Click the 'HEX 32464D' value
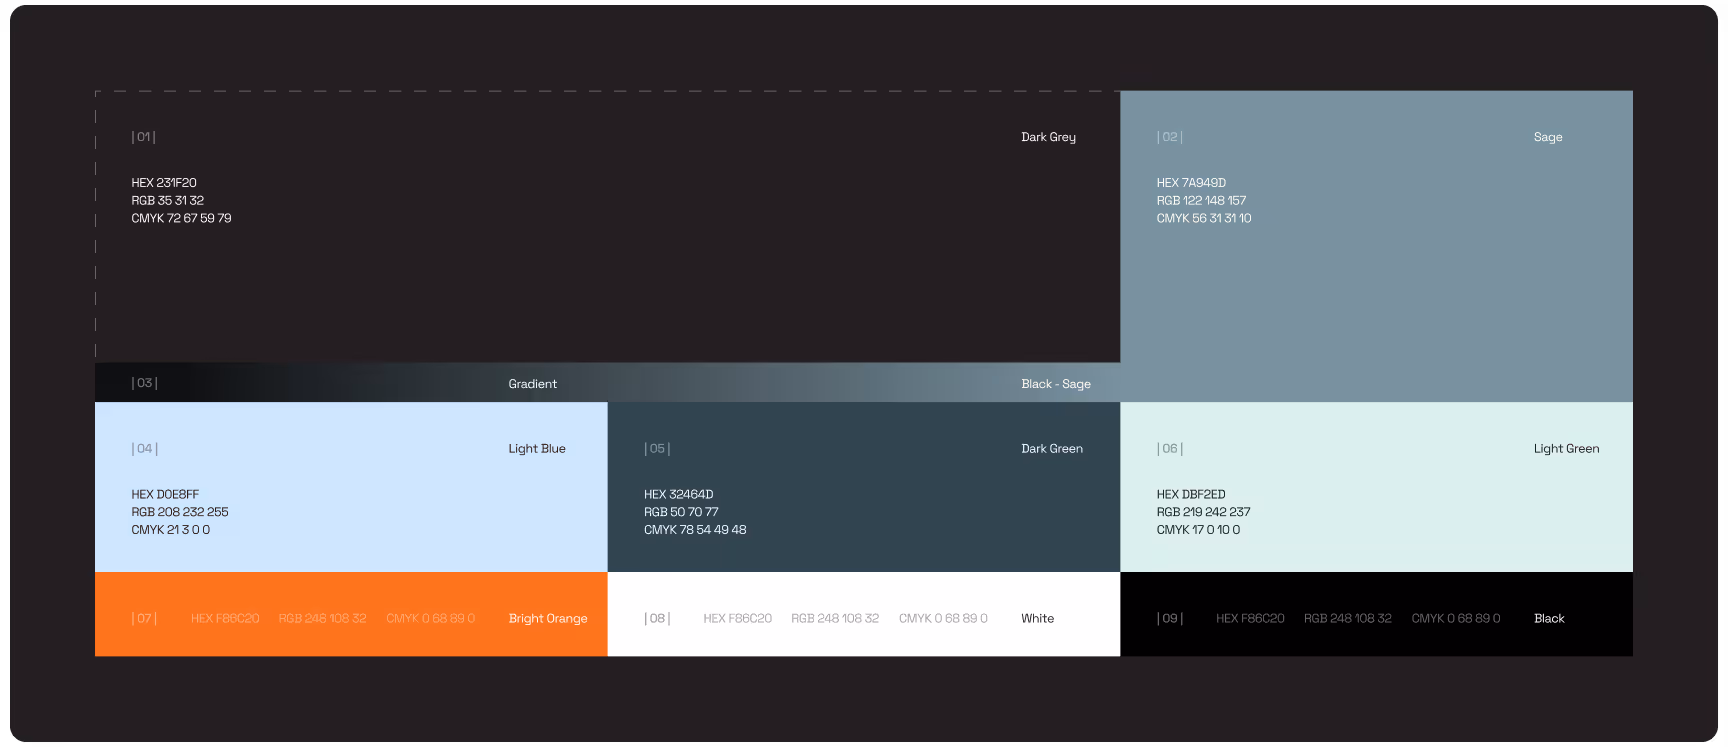1728x747 pixels. pyautogui.click(x=679, y=495)
